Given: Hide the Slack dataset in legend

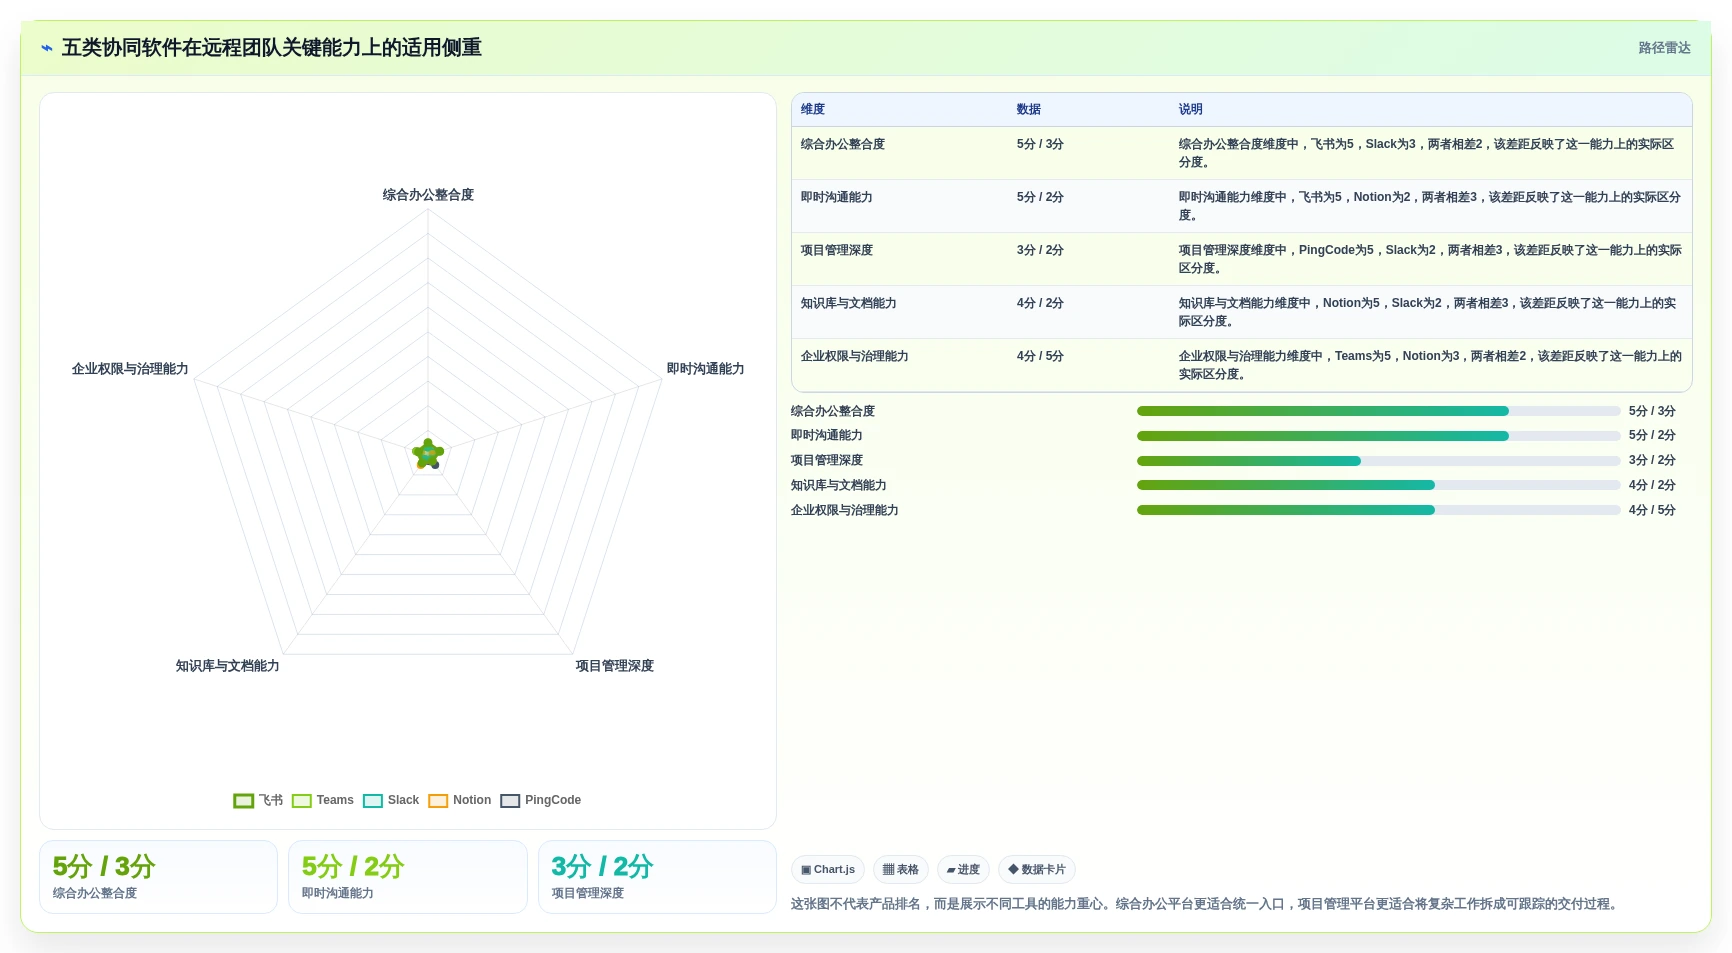Looking at the screenshot, I should point(391,800).
